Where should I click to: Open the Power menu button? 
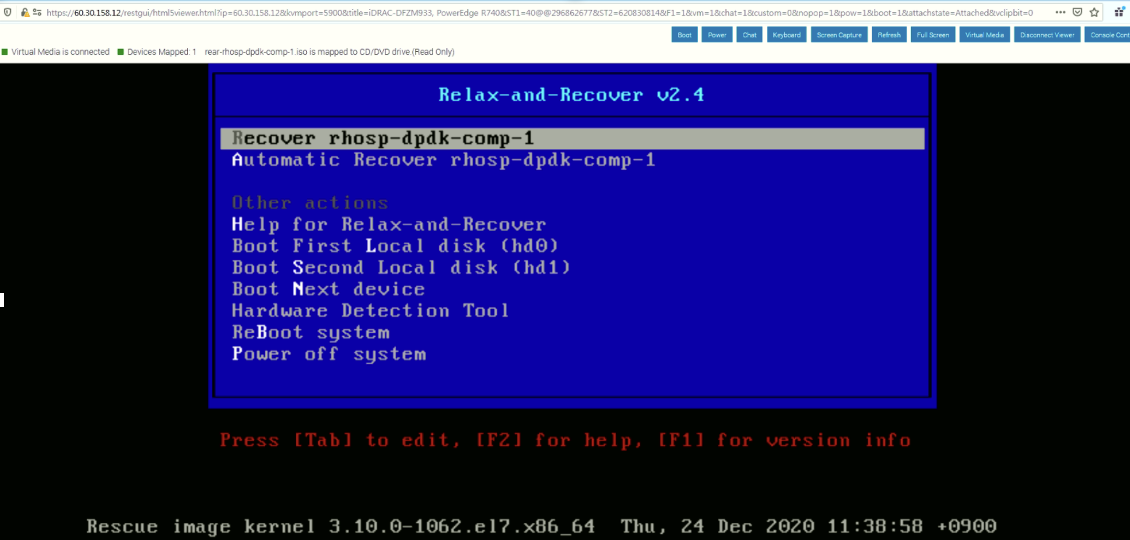coord(716,35)
